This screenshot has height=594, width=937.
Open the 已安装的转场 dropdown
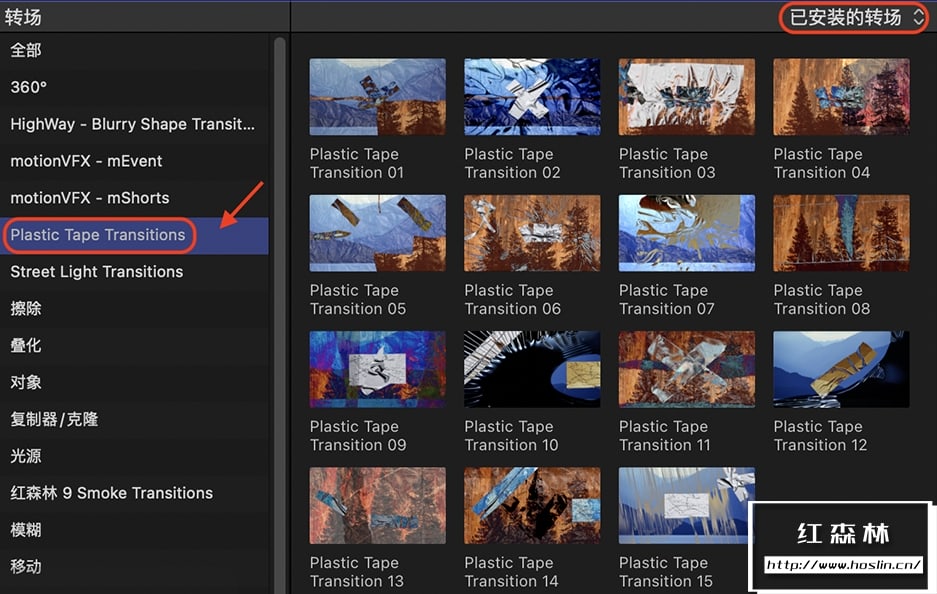(856, 17)
